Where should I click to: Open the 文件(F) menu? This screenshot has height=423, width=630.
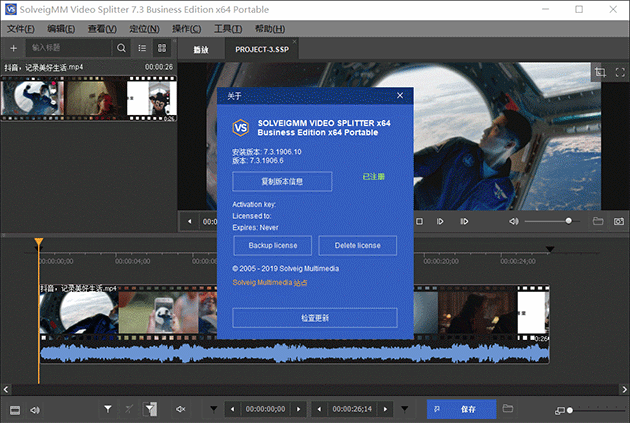pyautogui.click(x=20, y=29)
